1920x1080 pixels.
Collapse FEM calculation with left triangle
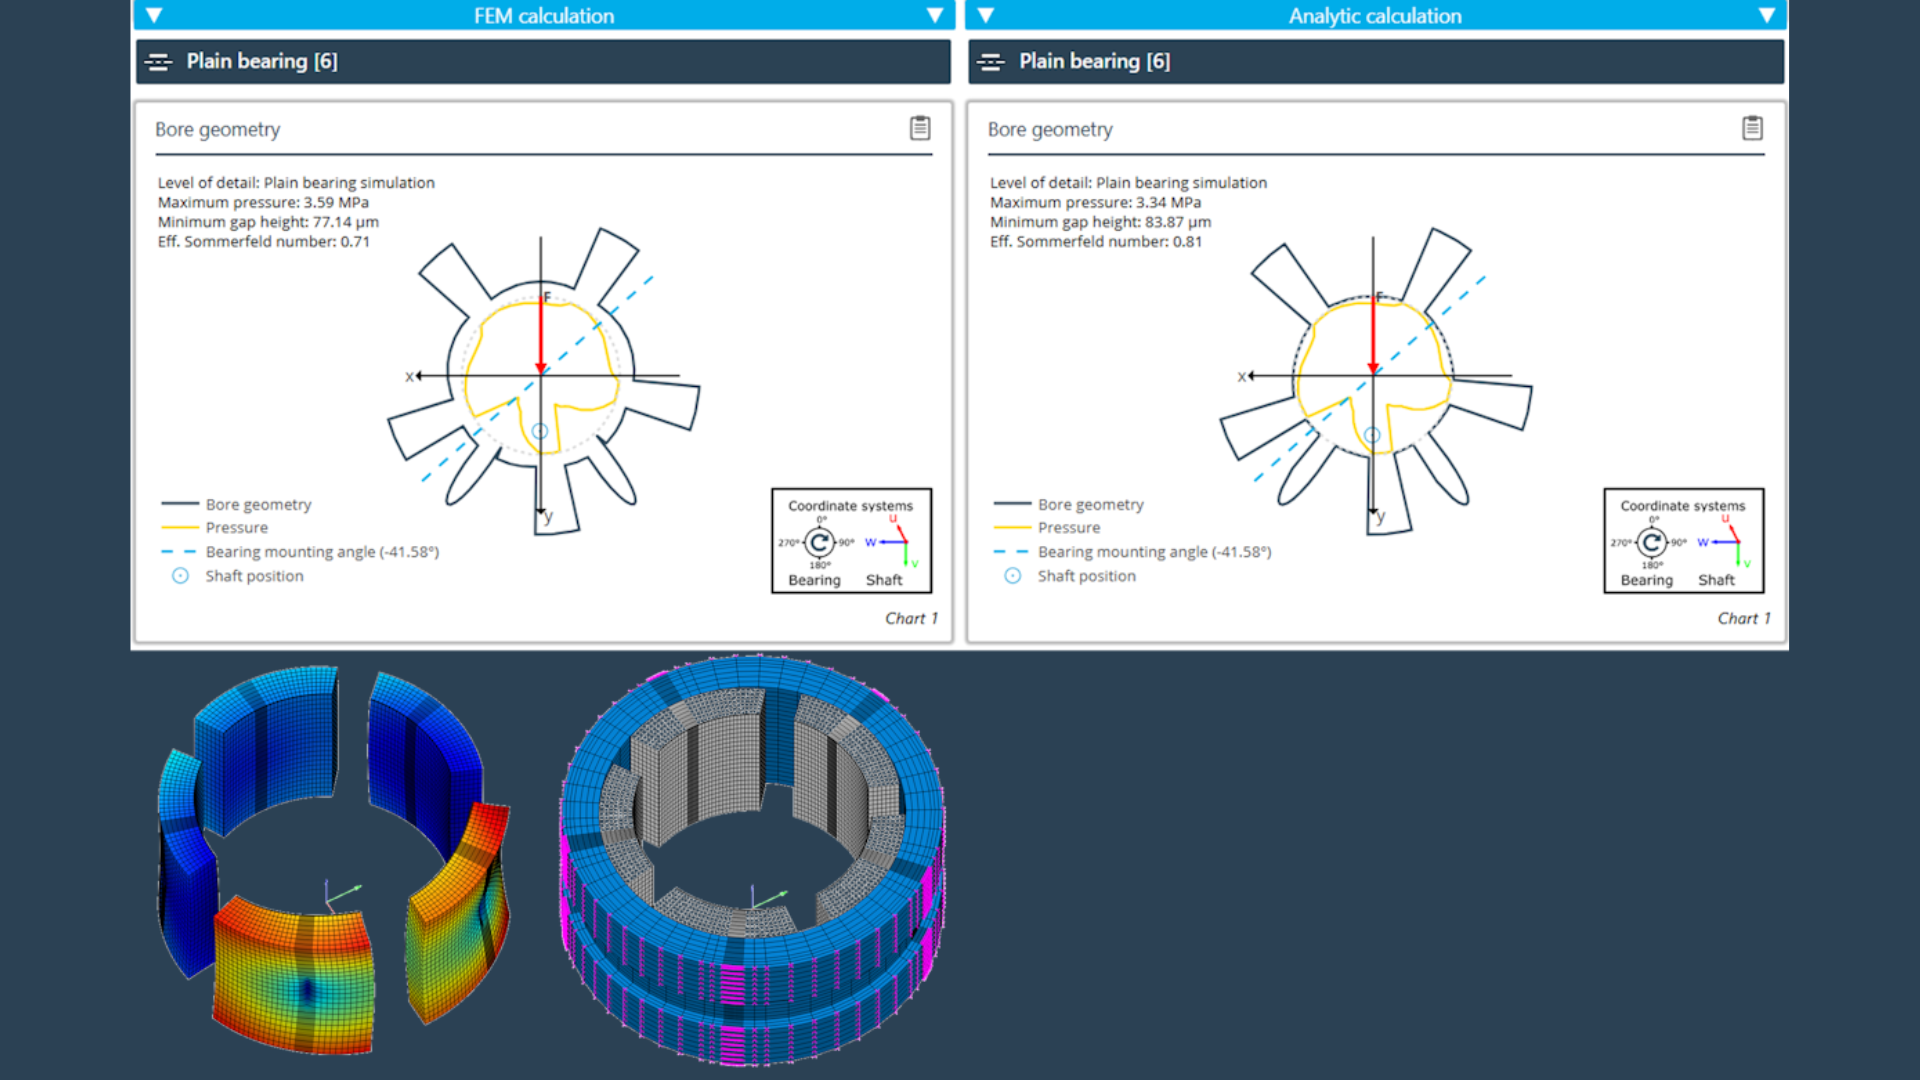point(154,15)
